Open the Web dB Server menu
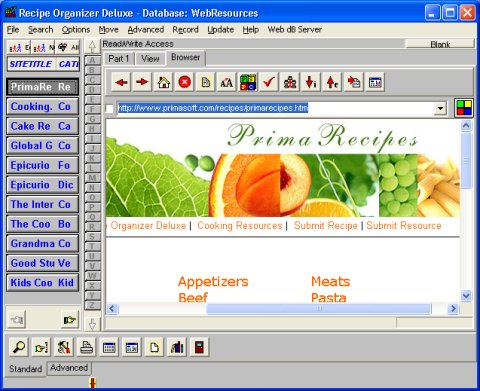This screenshot has height=391, width=480. [x=295, y=30]
